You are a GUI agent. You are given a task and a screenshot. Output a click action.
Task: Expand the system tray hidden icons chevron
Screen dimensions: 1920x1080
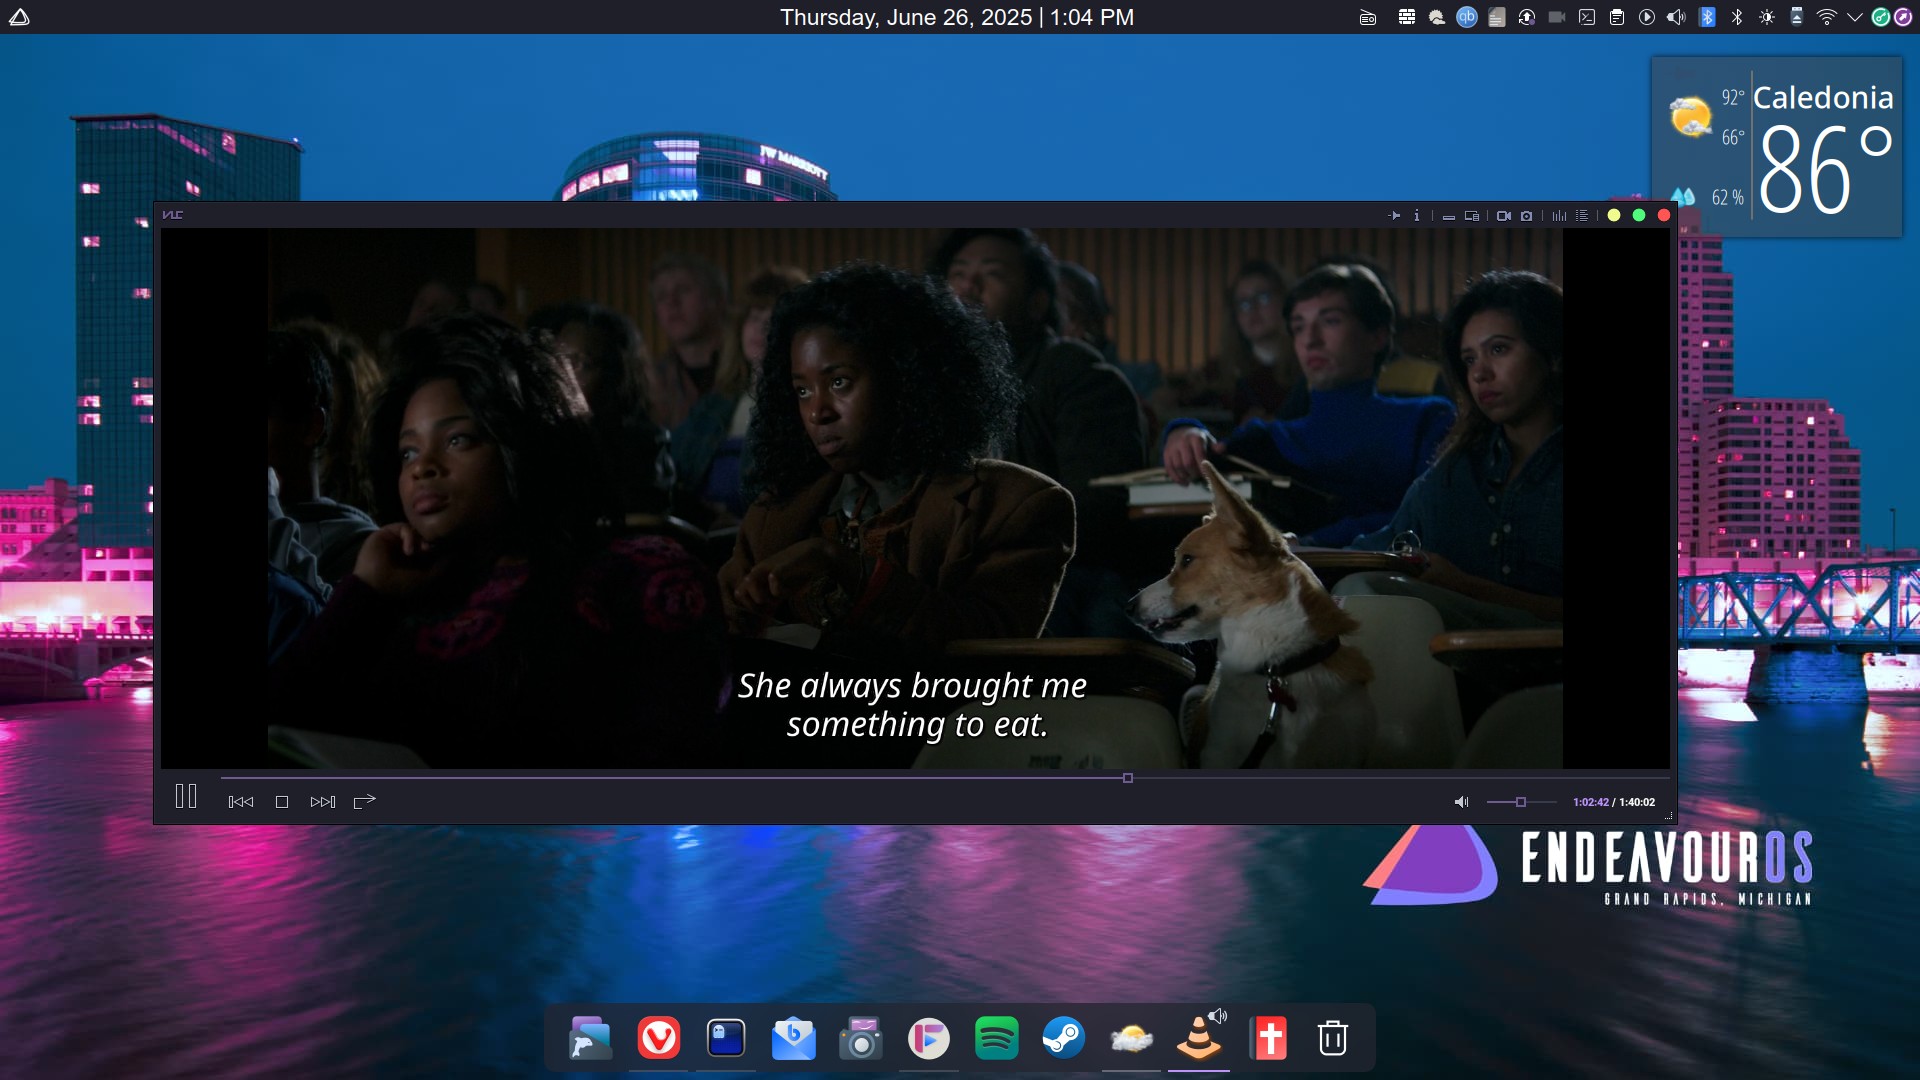[1854, 17]
